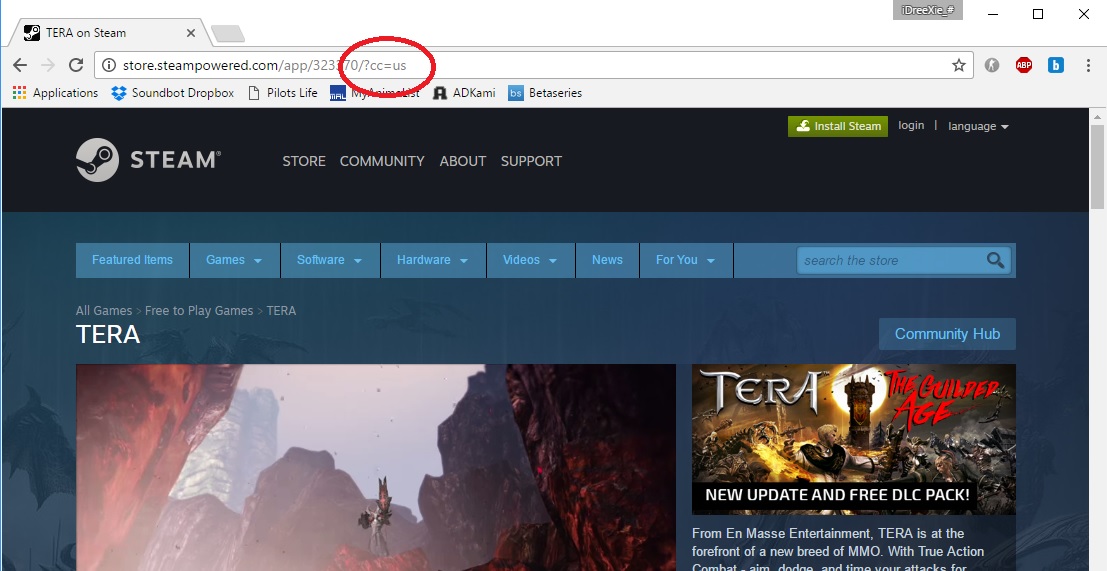Click the Install Steam button

[838, 126]
